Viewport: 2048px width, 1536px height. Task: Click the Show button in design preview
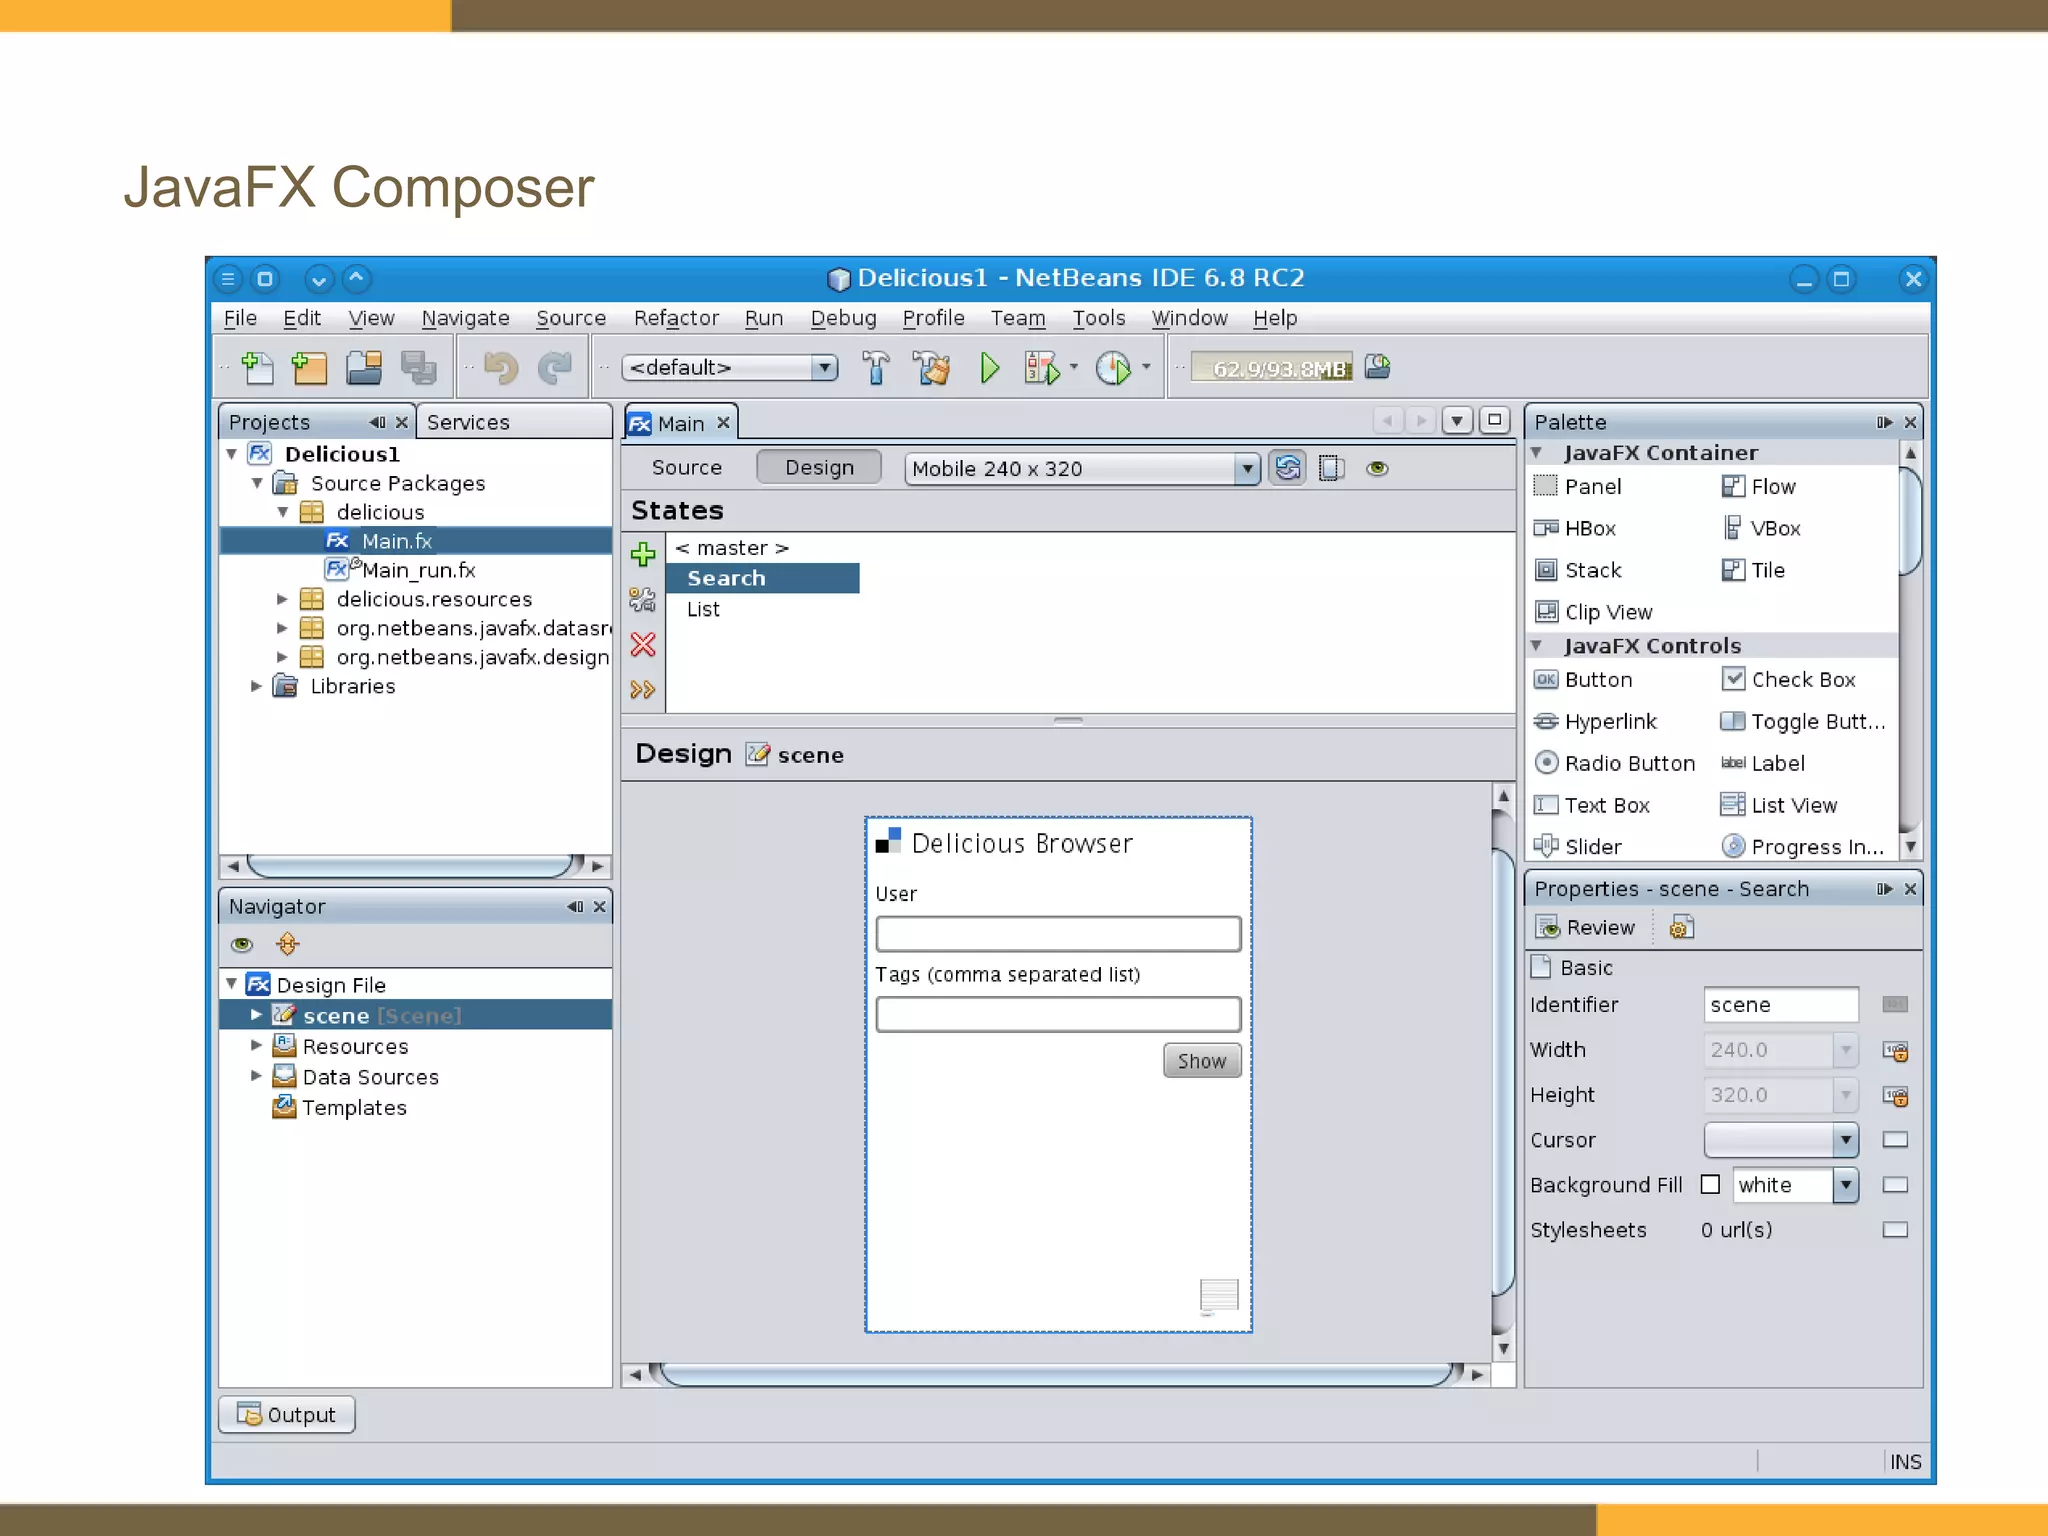(x=1202, y=1060)
